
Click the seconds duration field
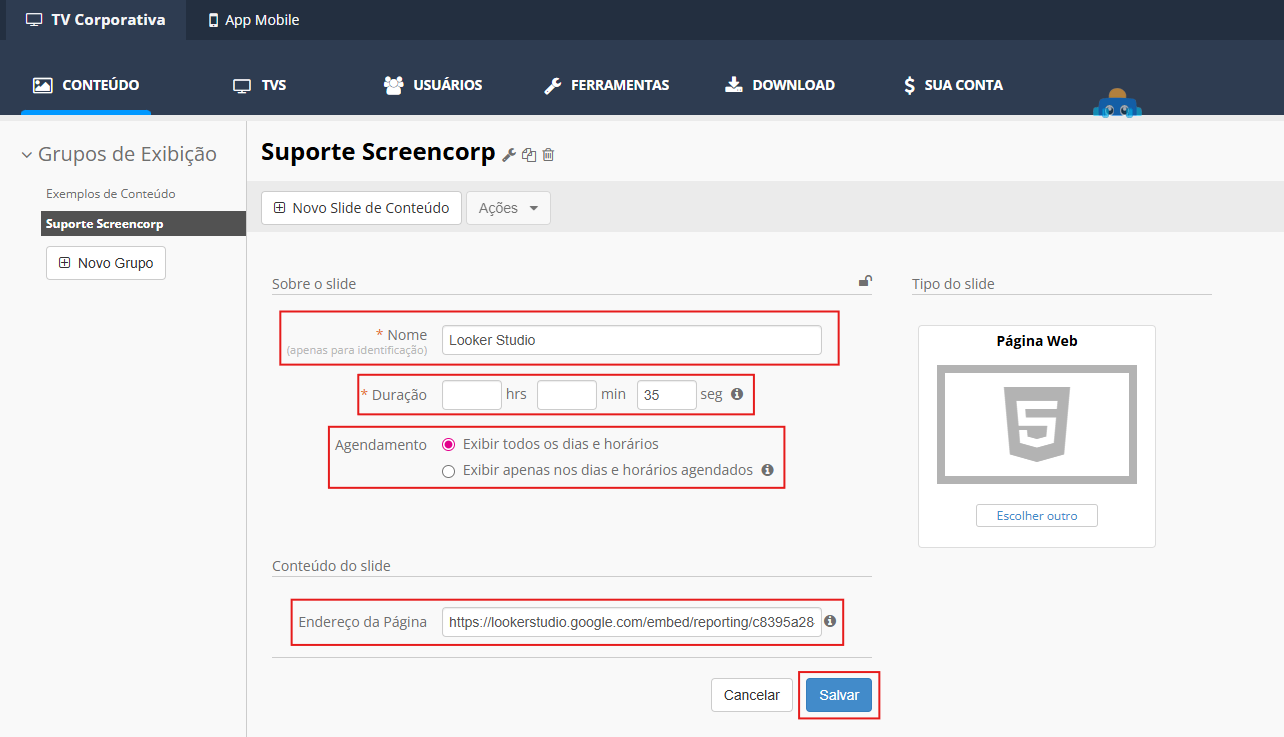pos(667,395)
